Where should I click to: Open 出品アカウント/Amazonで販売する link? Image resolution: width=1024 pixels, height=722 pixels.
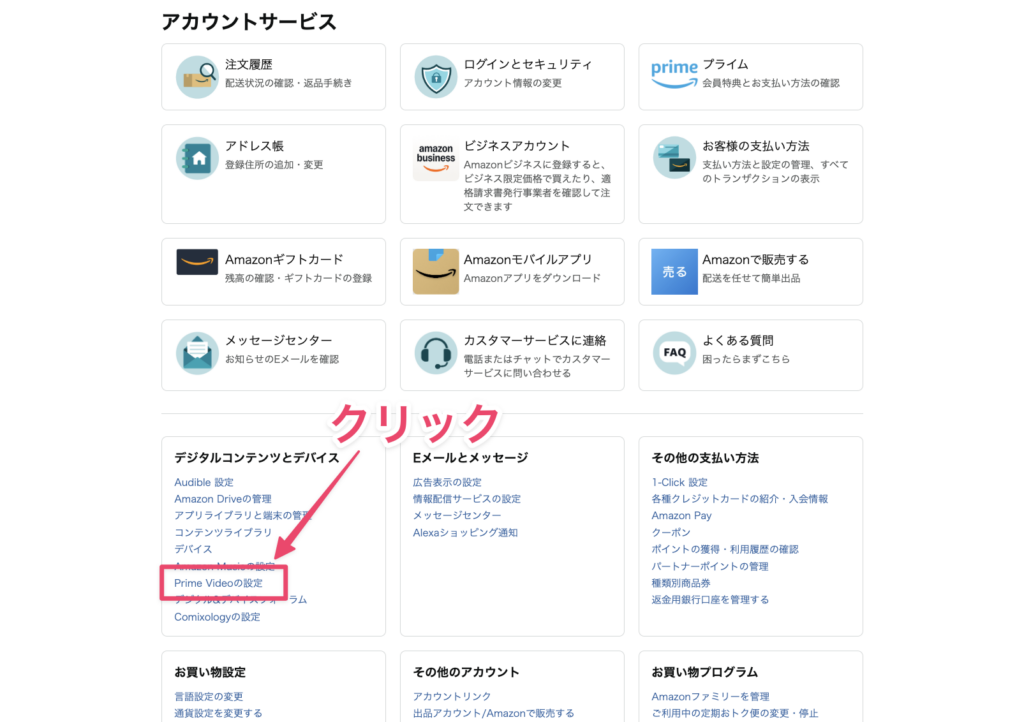[494, 714]
